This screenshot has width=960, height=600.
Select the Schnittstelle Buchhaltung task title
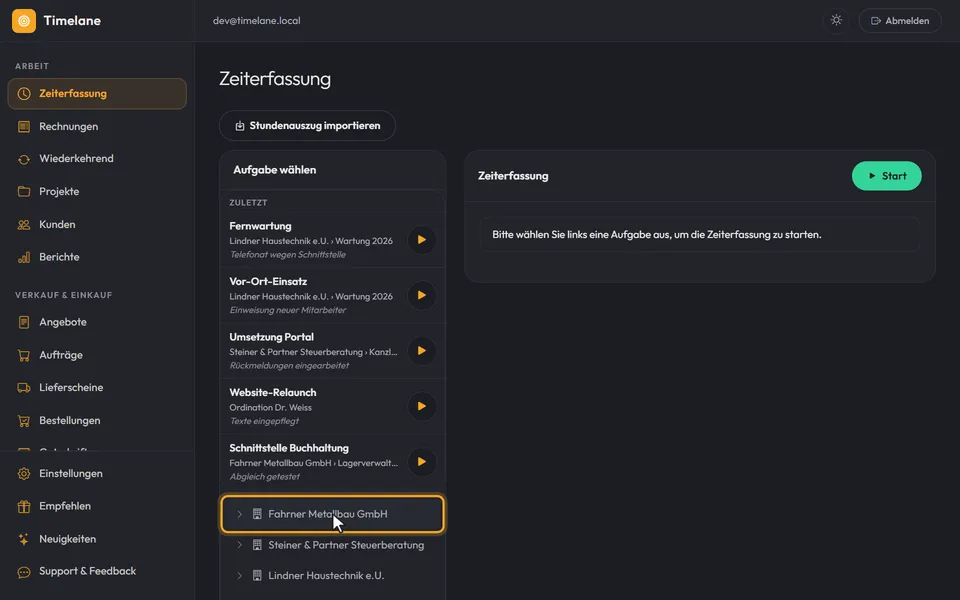coord(289,448)
